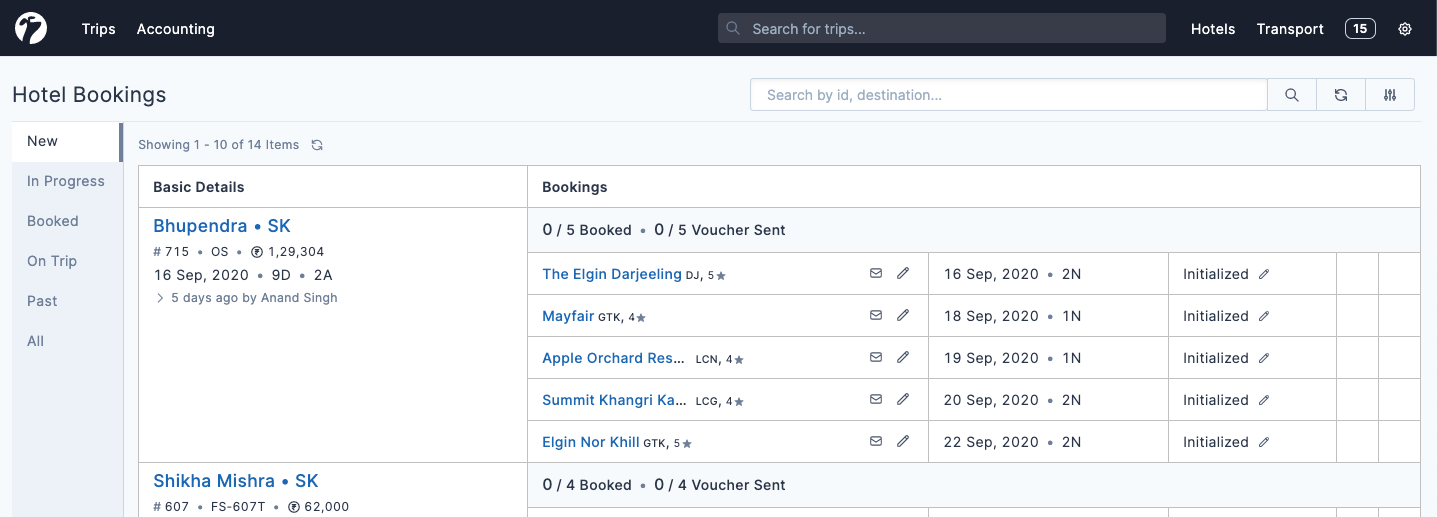The height and width of the screenshot is (517, 1437).
Task: Click the filter sliders icon
Action: 1390,95
